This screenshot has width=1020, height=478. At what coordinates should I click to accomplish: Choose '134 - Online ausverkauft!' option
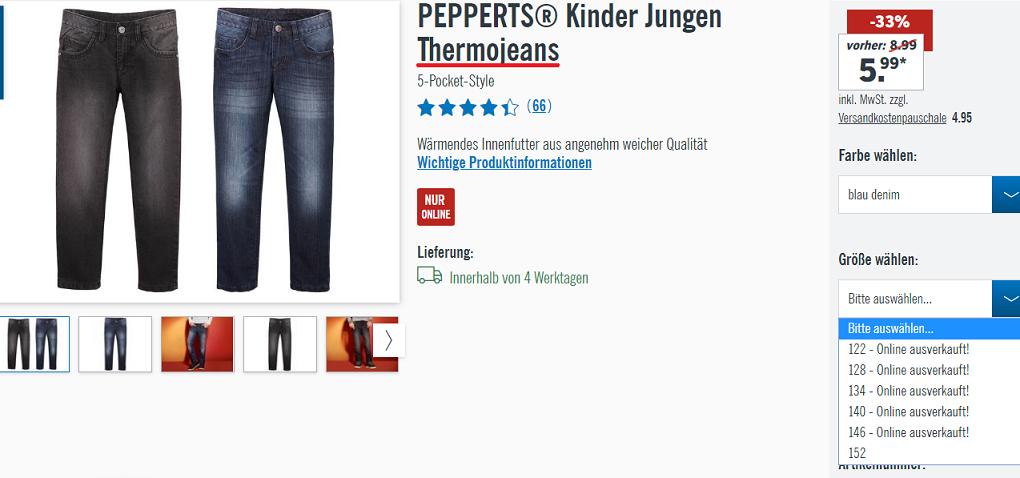(x=929, y=391)
